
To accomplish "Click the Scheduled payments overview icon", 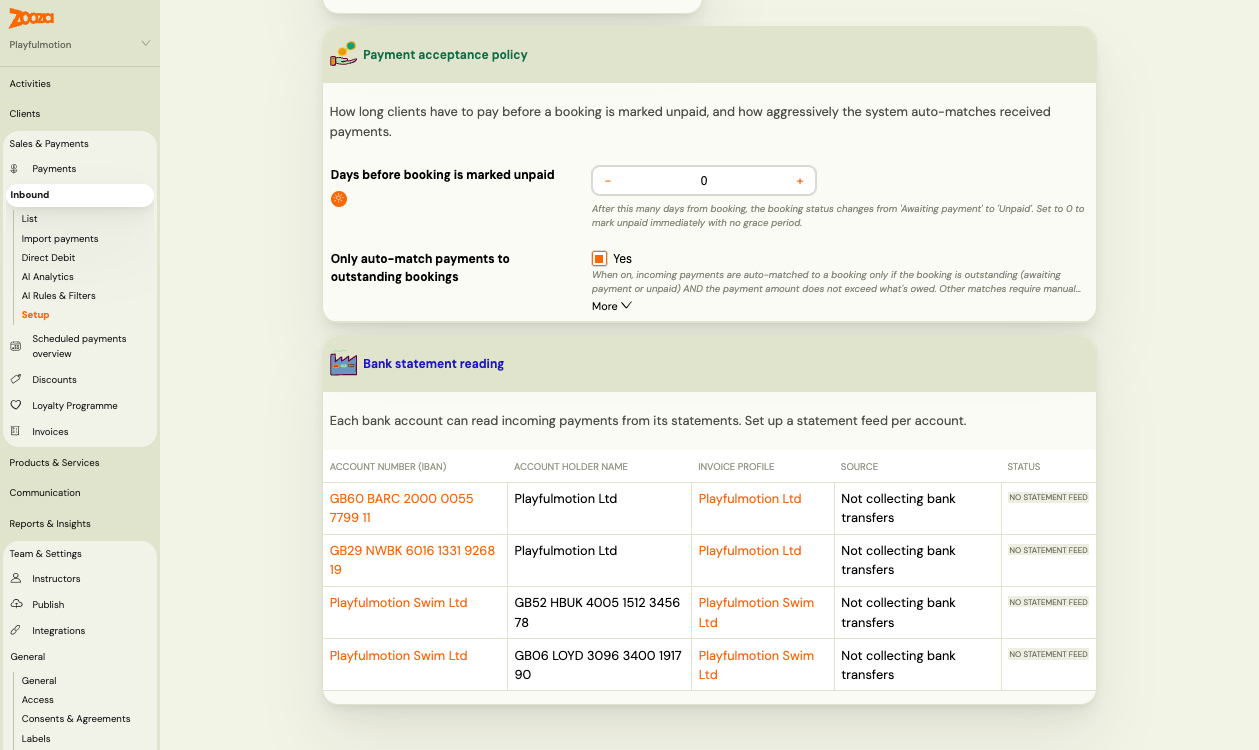I will 15,346.
